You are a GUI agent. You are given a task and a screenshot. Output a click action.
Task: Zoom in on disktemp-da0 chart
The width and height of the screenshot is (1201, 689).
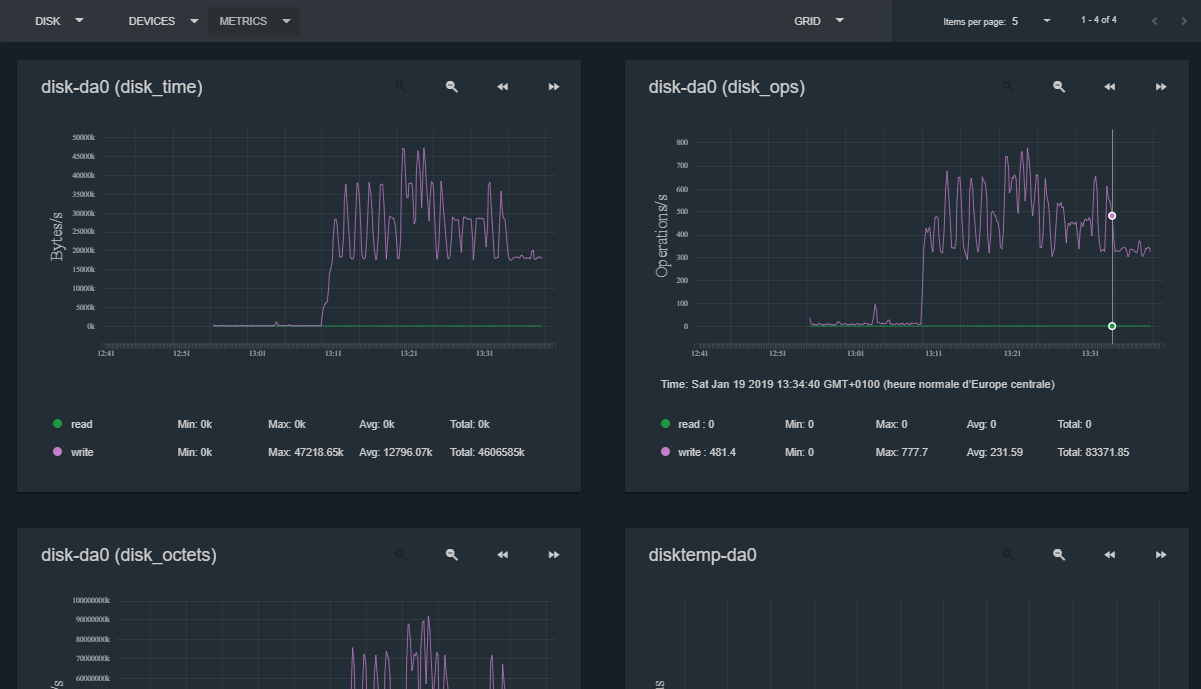coord(1008,555)
